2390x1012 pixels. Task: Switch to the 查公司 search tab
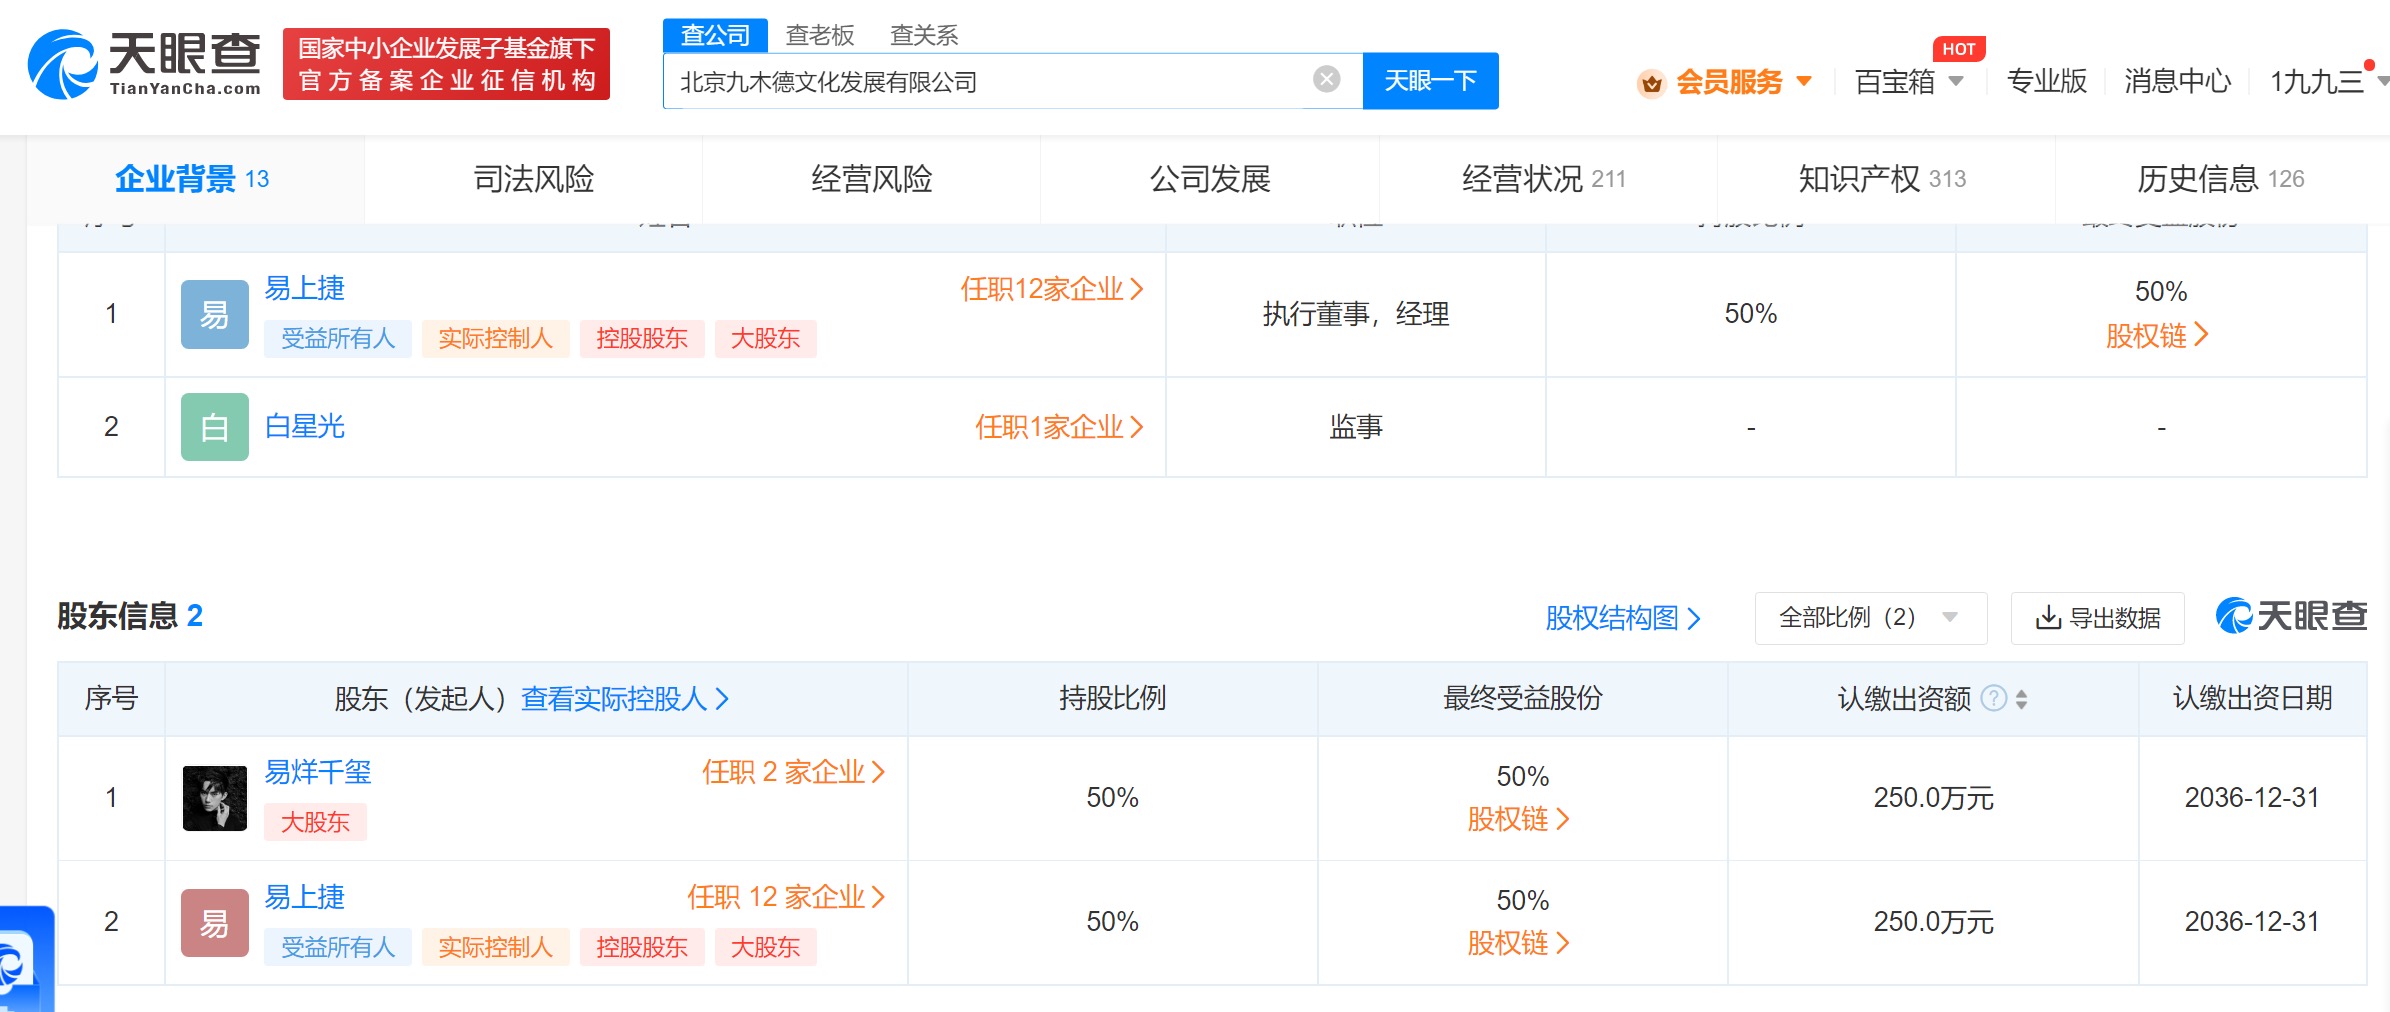click(715, 35)
